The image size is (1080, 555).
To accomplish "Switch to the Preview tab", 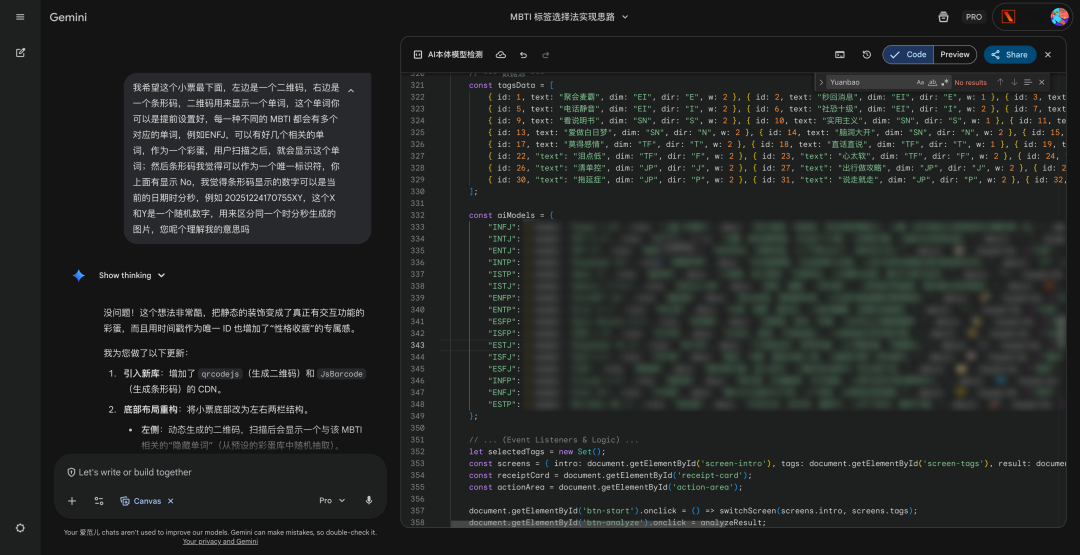I will click(x=954, y=55).
